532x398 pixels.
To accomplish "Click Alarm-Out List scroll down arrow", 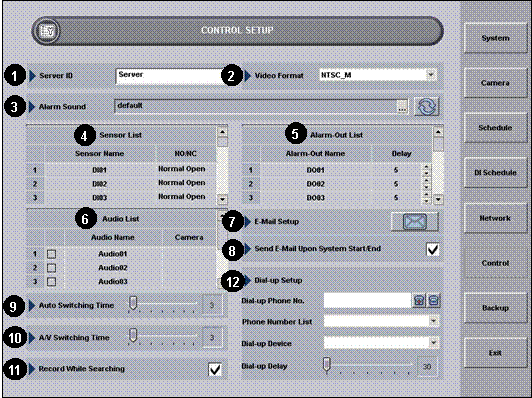I will 438,199.
